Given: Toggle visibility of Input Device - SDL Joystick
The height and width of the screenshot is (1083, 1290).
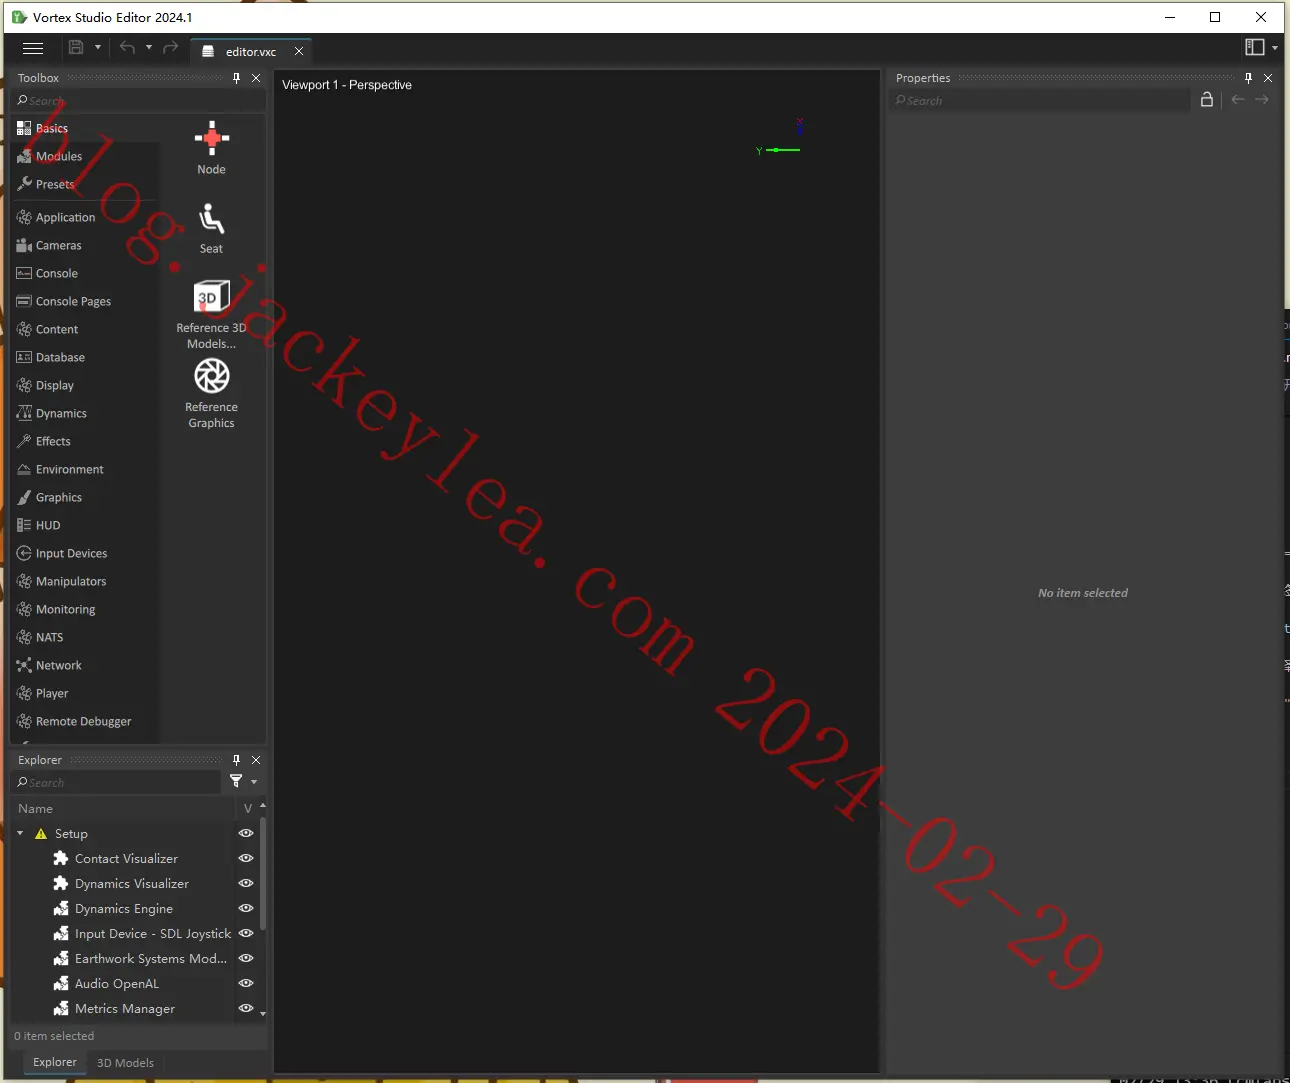Looking at the screenshot, I should coord(246,933).
